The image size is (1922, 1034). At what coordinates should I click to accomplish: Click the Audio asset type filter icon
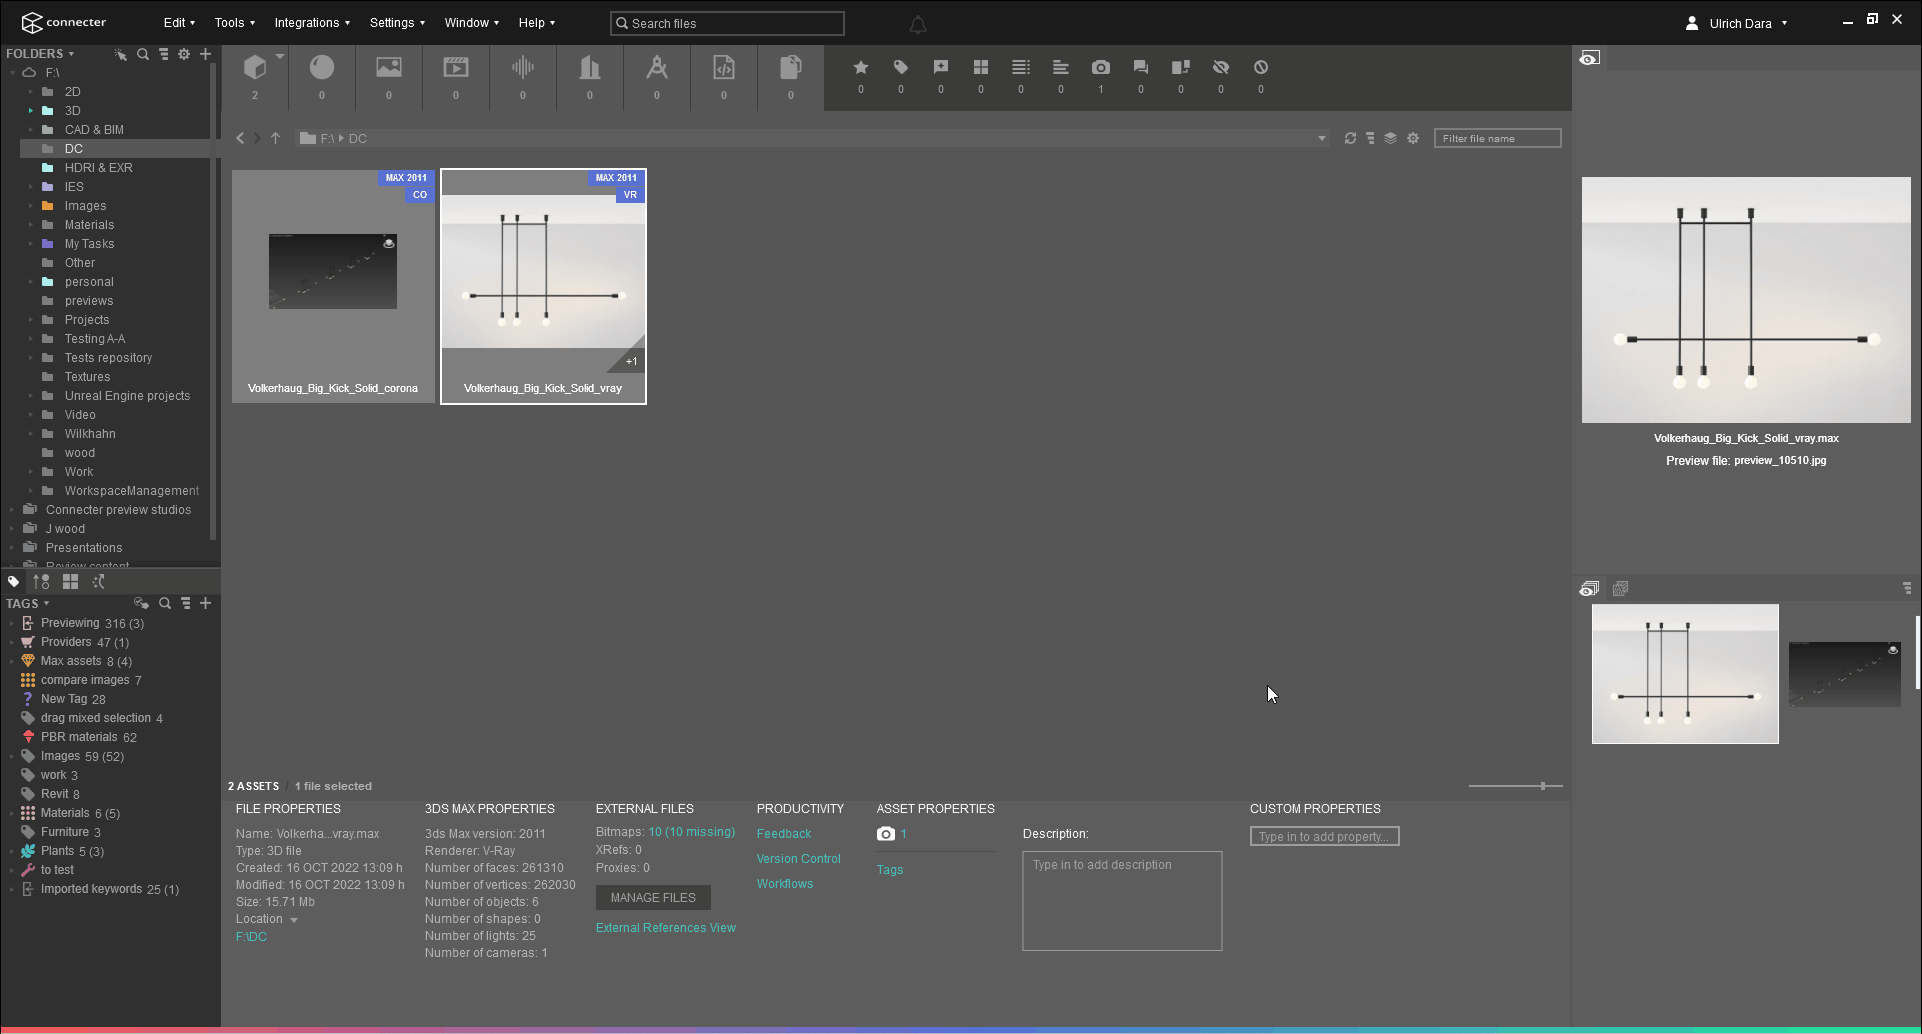[523, 67]
